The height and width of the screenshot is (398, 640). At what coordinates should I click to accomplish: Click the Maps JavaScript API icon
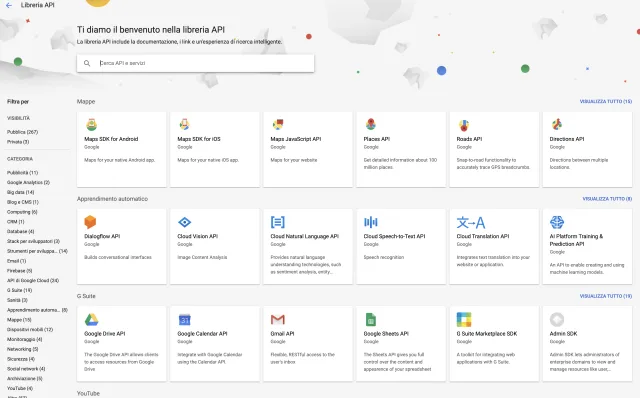click(x=278, y=124)
